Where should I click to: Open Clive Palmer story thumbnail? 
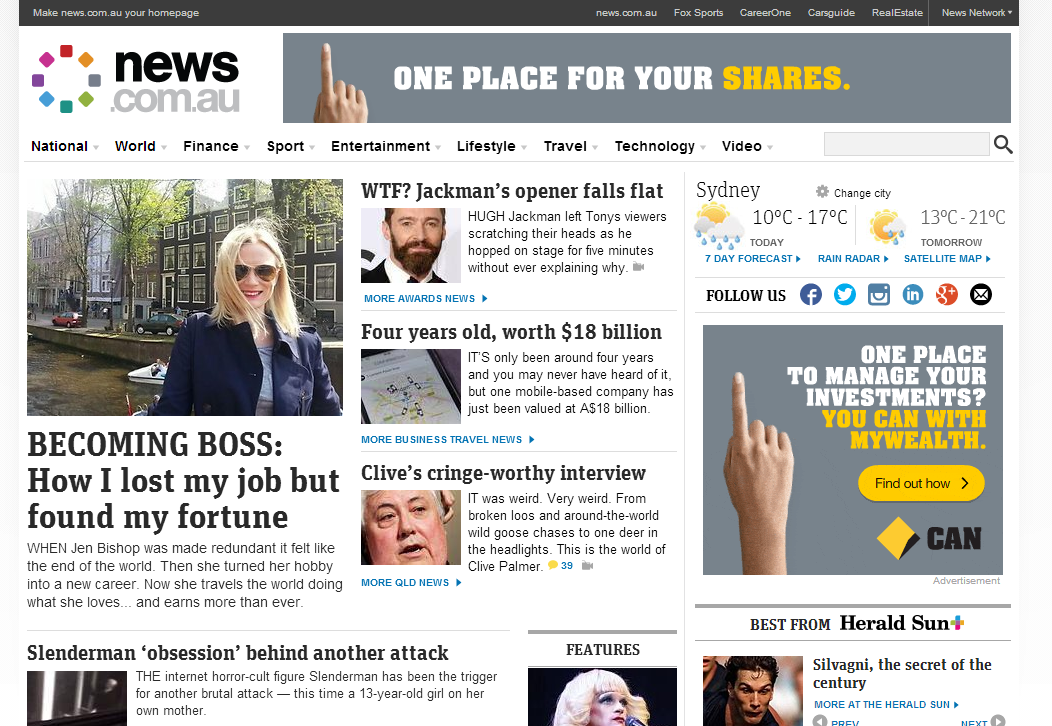(x=411, y=527)
